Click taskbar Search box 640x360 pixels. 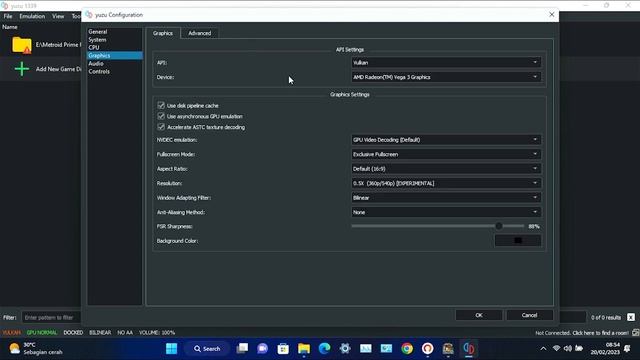click(208, 349)
